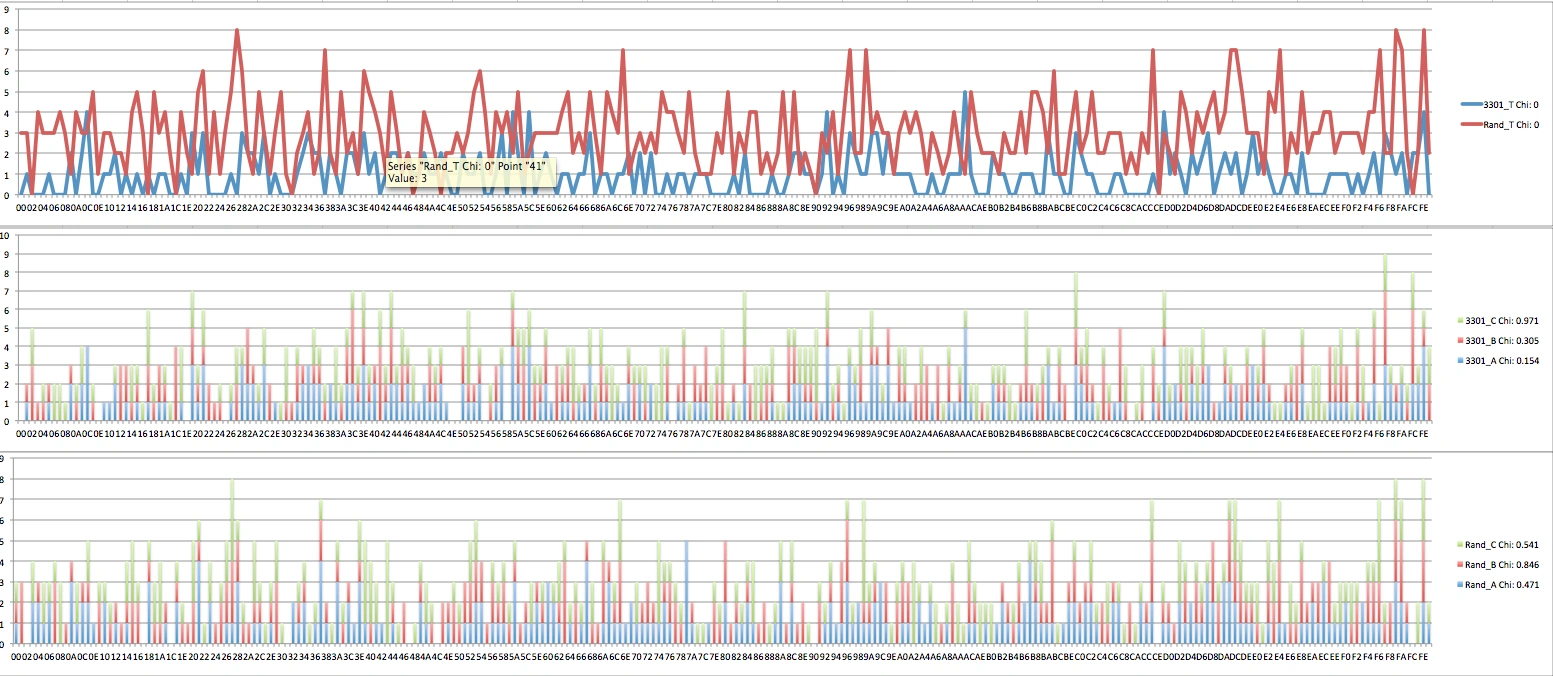Click the blue swatch beside 3301_A legend
The width and height of the screenshot is (1553, 676).
1460,360
